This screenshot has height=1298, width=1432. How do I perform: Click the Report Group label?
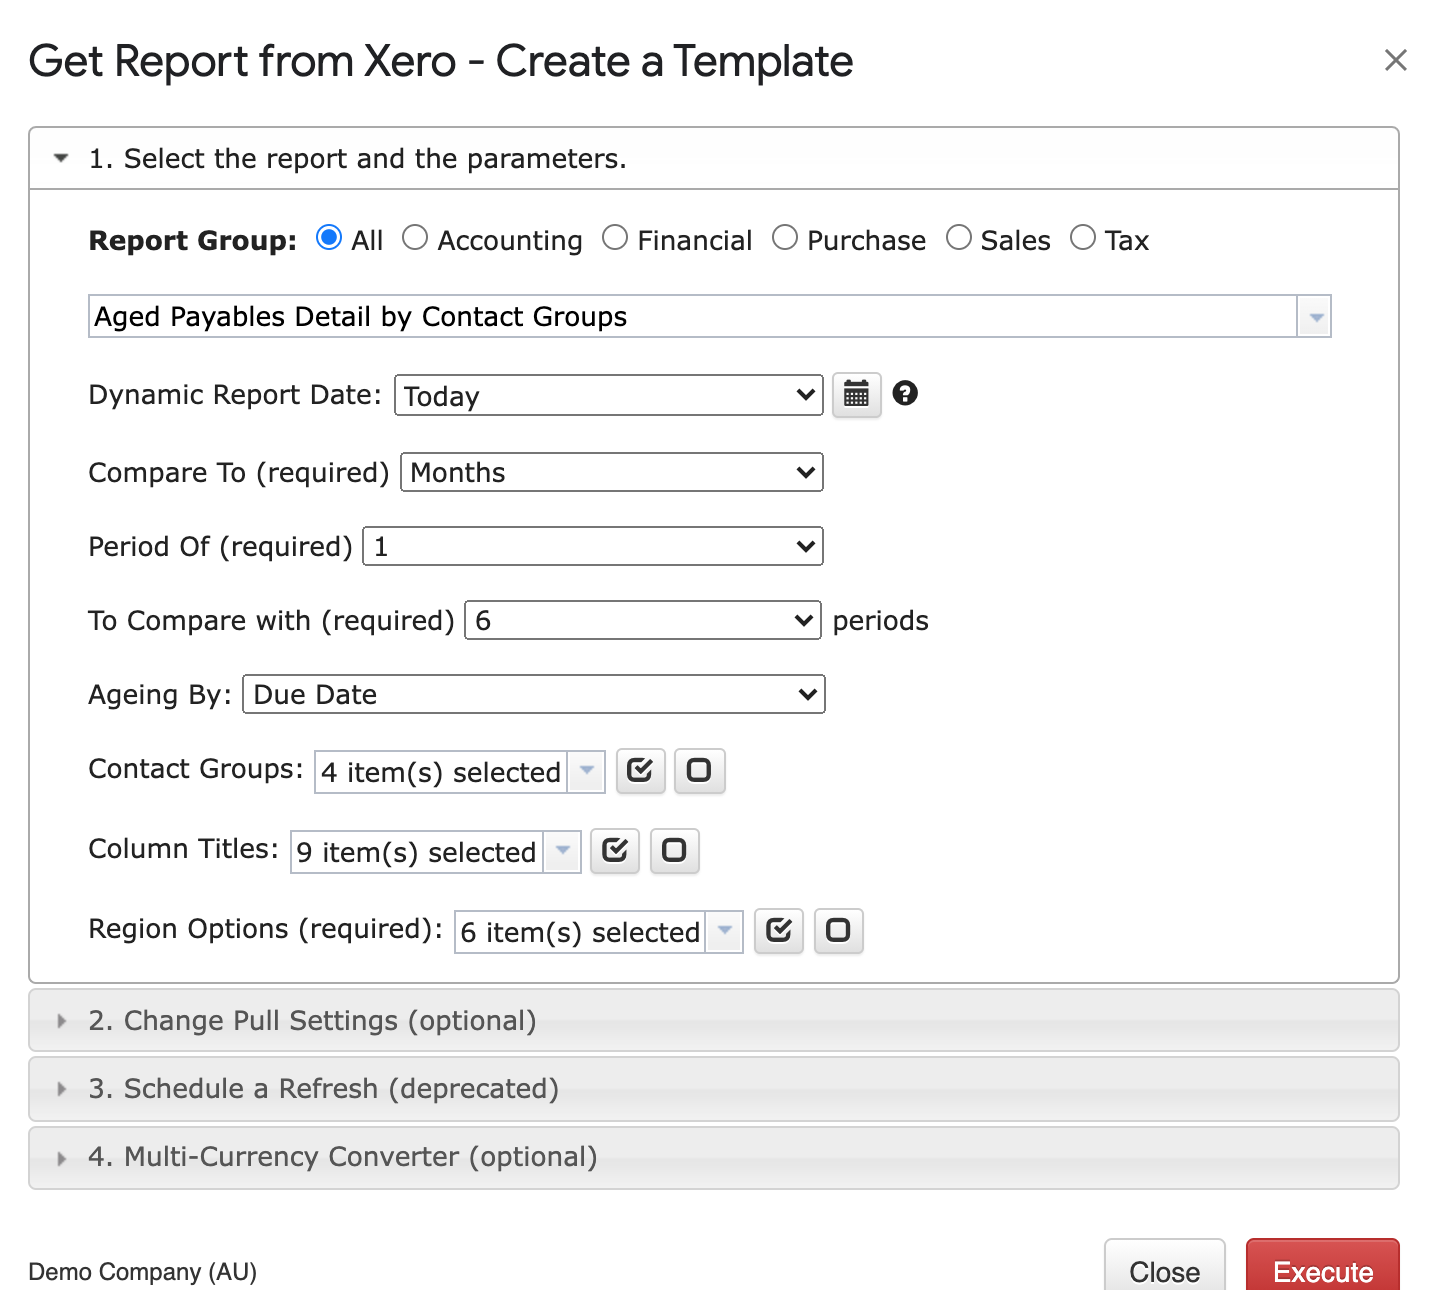[x=193, y=240]
